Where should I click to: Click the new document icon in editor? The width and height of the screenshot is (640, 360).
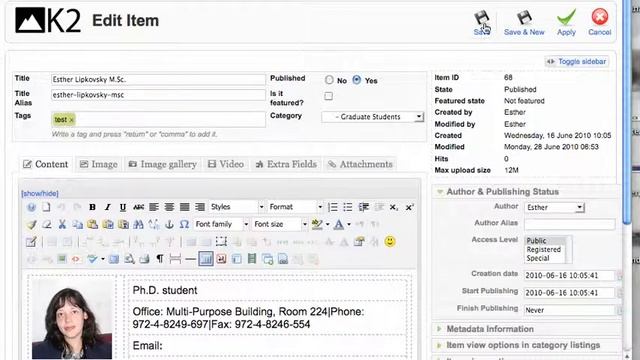[x=46, y=207]
